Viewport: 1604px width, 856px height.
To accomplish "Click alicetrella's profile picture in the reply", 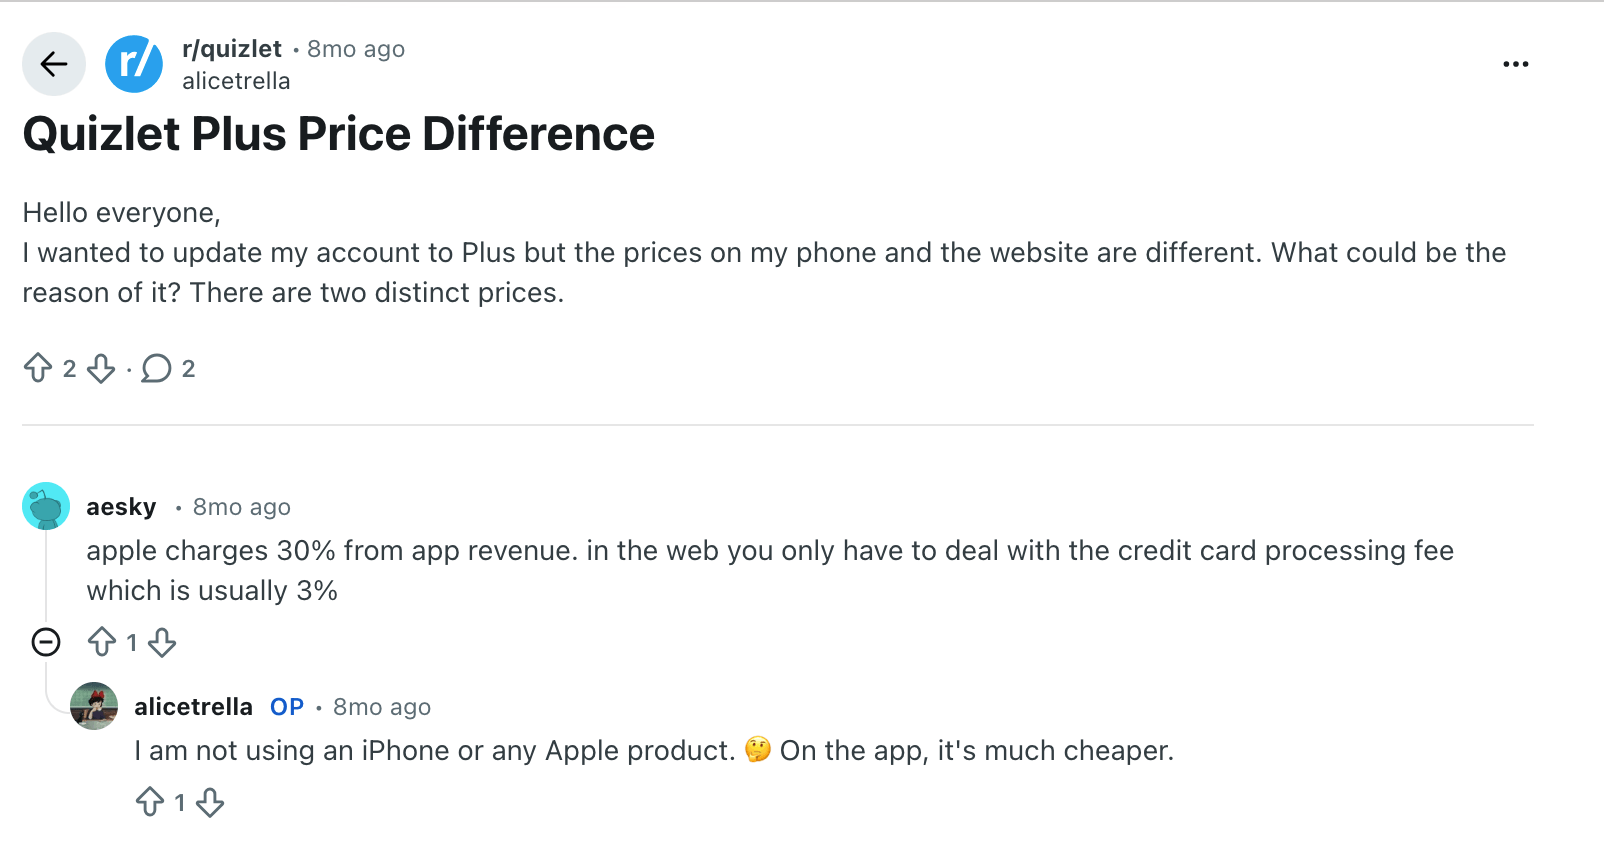I will [94, 706].
